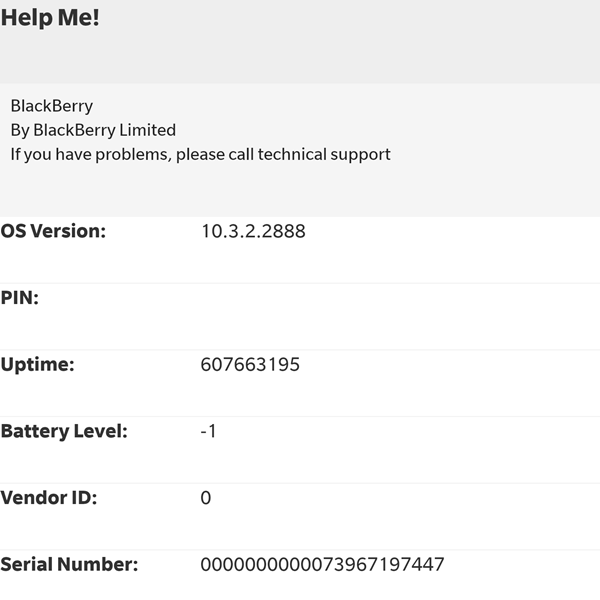Click the By BlackBerry Limited line
Image resolution: width=600 pixels, height=600 pixels.
click(x=93, y=130)
